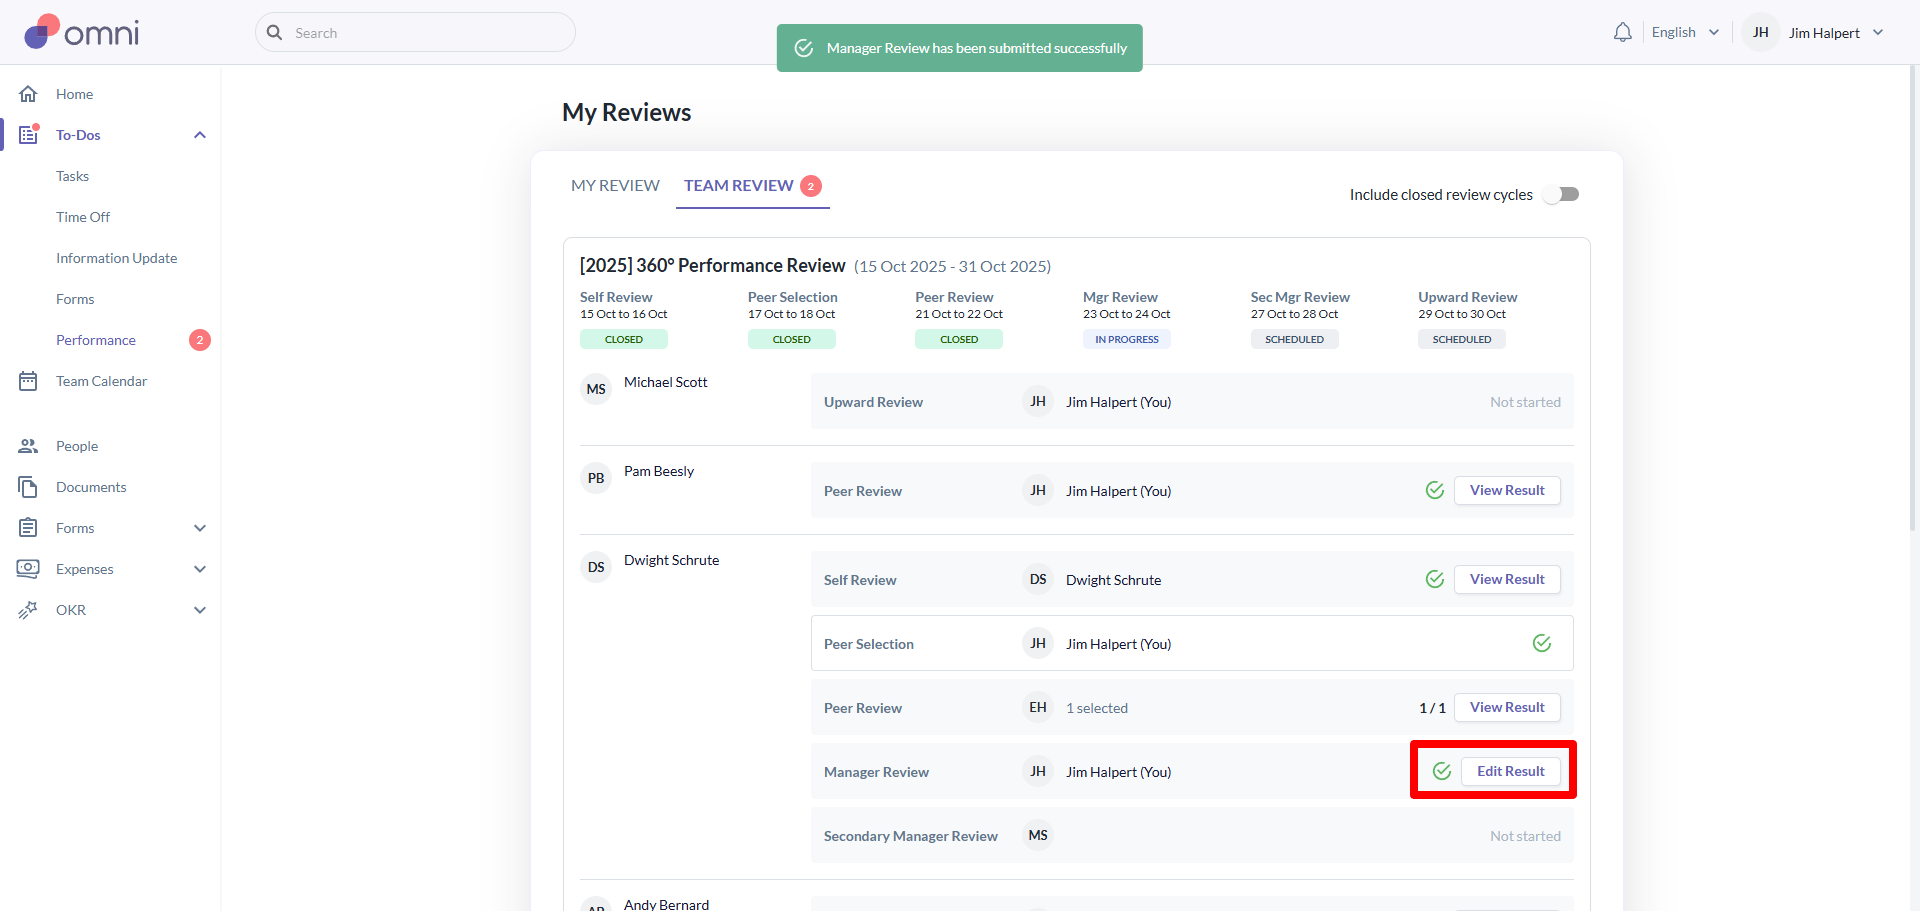This screenshot has width=1920, height=911.
Task: Switch to the MY REVIEW tab
Action: point(615,185)
